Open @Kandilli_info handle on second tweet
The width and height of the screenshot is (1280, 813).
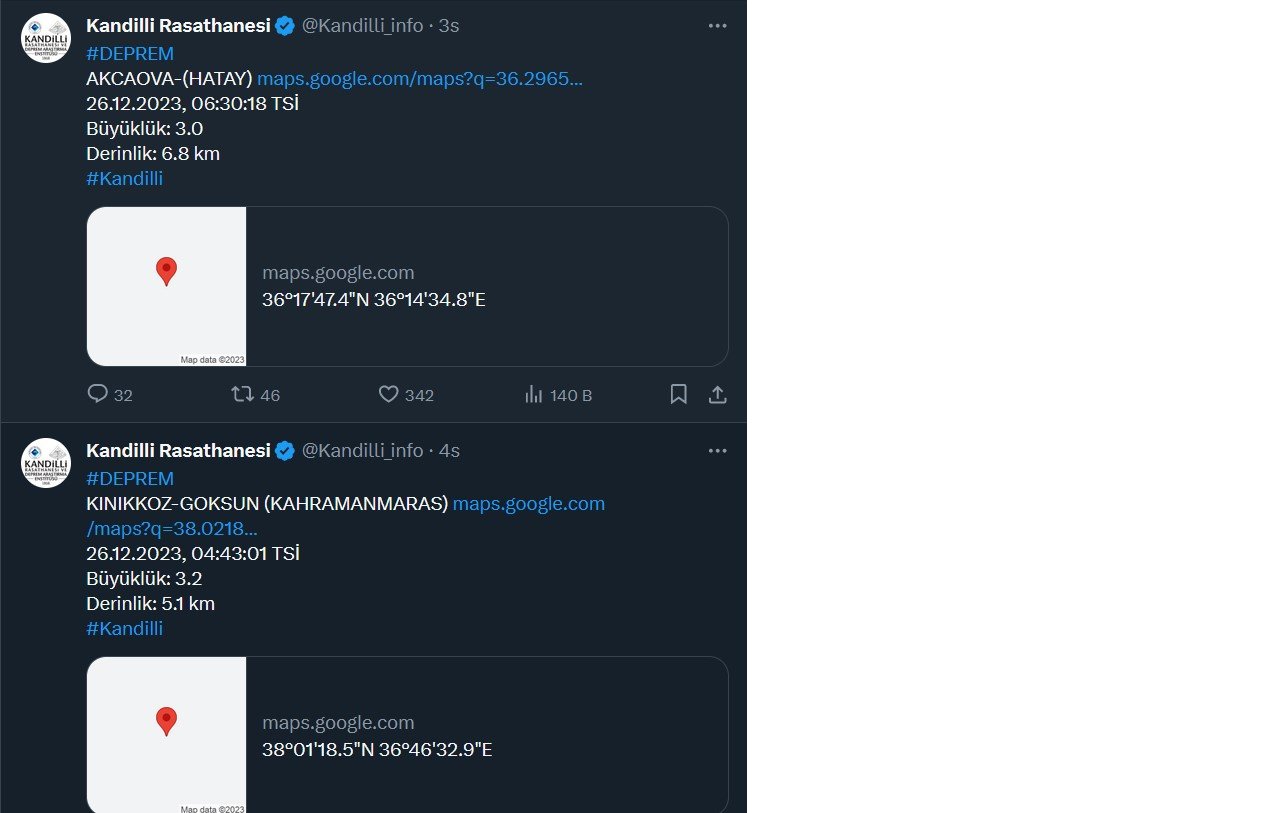coord(362,451)
